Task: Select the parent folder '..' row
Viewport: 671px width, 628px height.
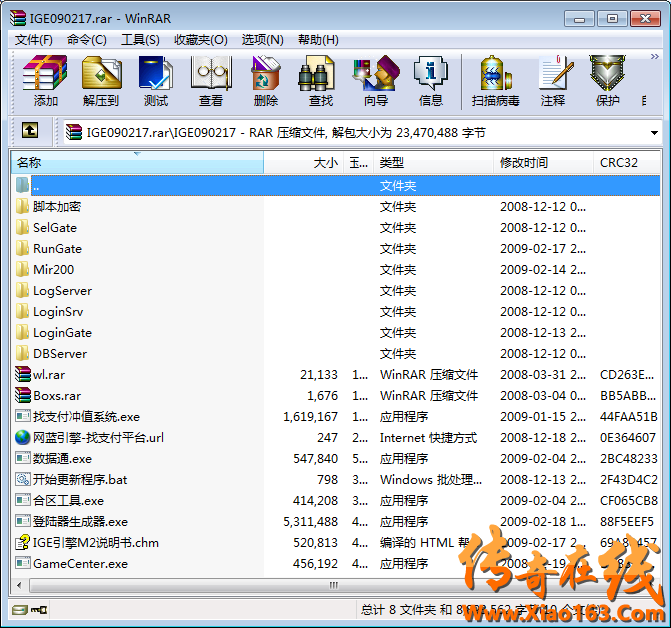Action: point(336,186)
